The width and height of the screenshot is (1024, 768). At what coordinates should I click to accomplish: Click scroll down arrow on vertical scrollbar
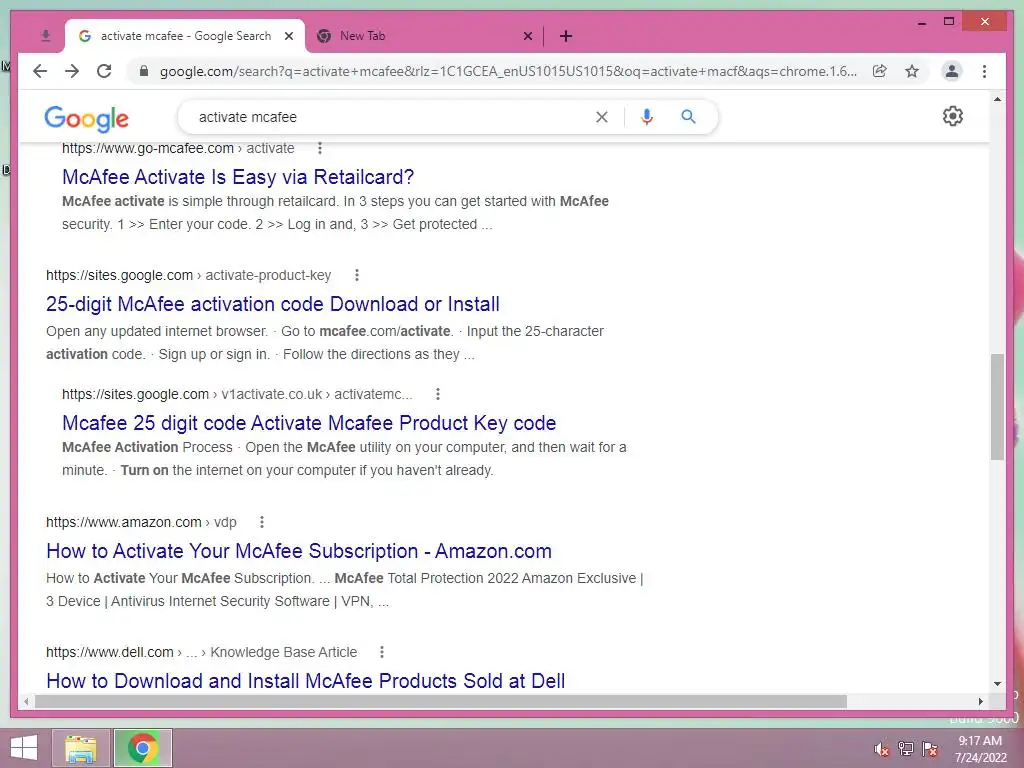(997, 684)
